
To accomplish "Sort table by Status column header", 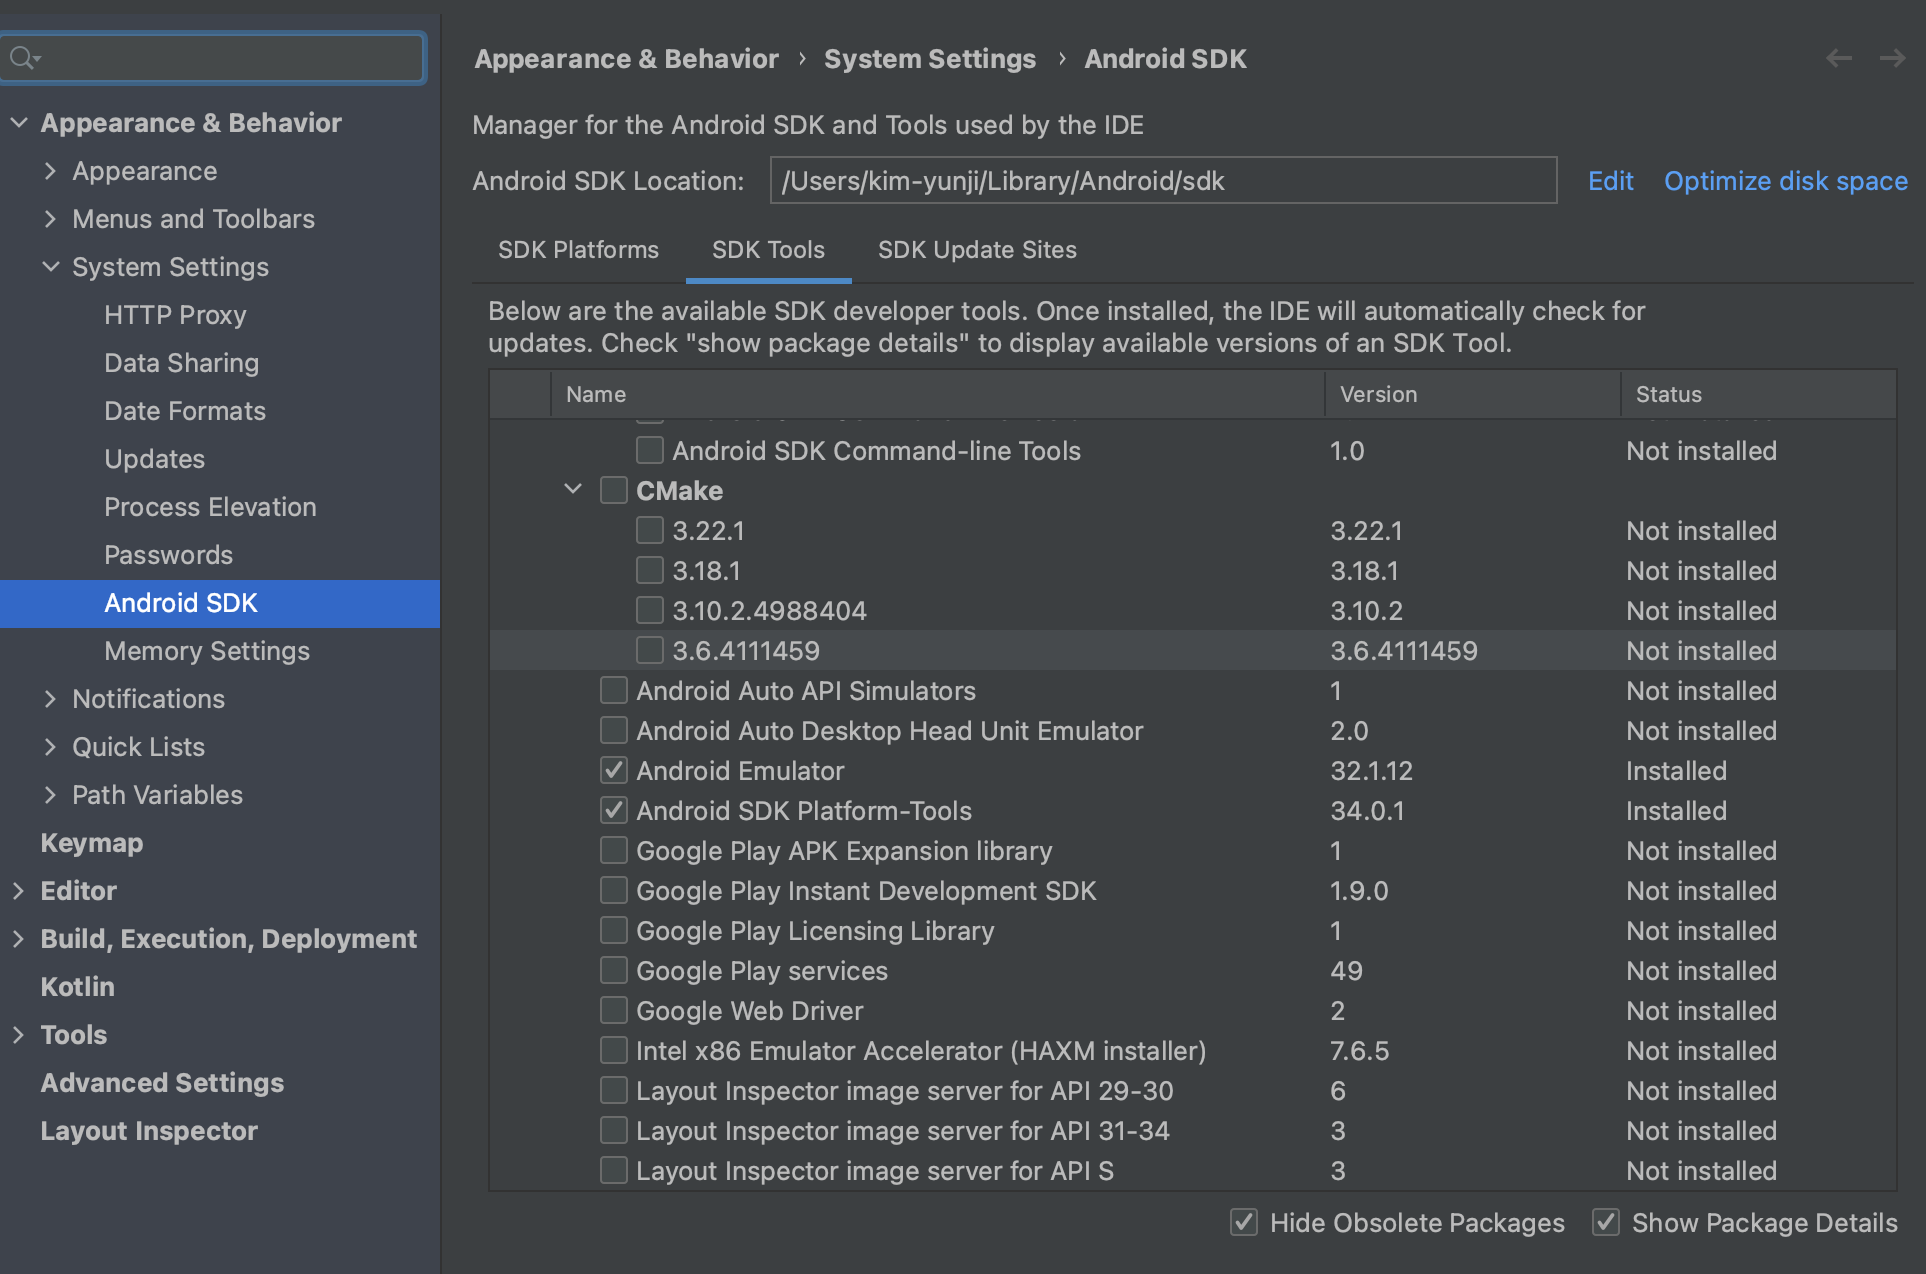I will [1757, 394].
